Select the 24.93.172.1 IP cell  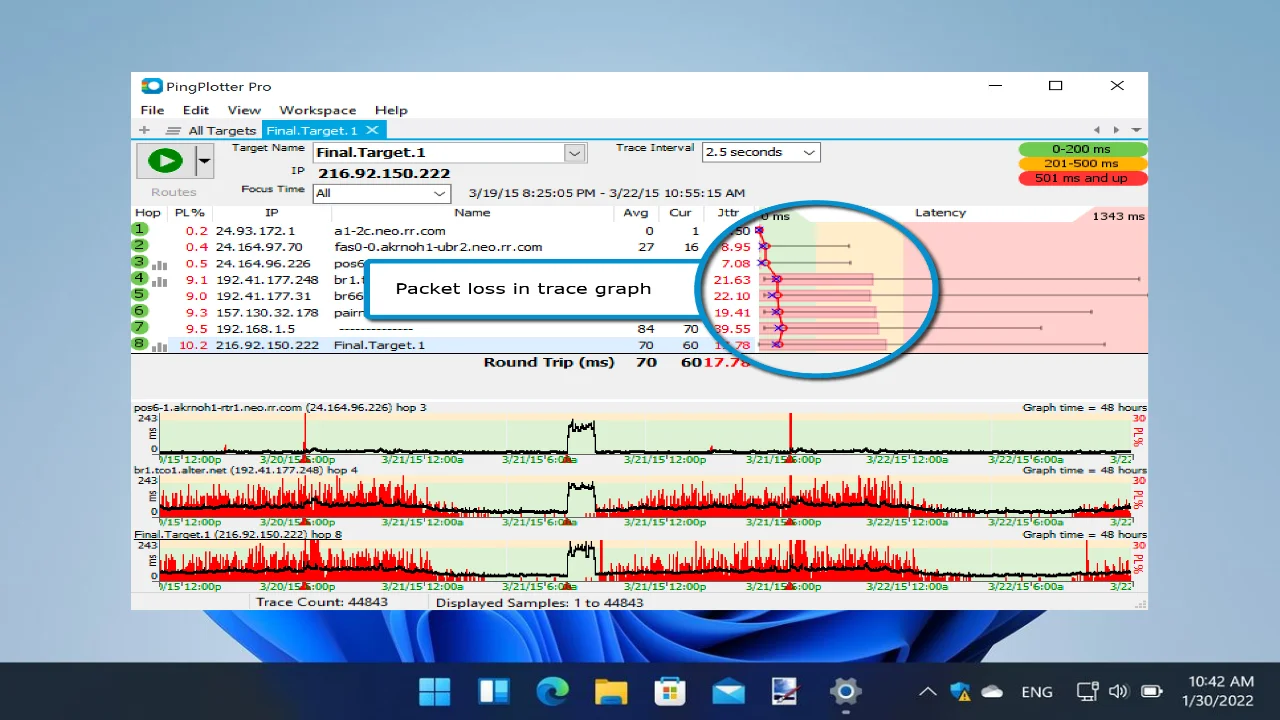click(255, 231)
